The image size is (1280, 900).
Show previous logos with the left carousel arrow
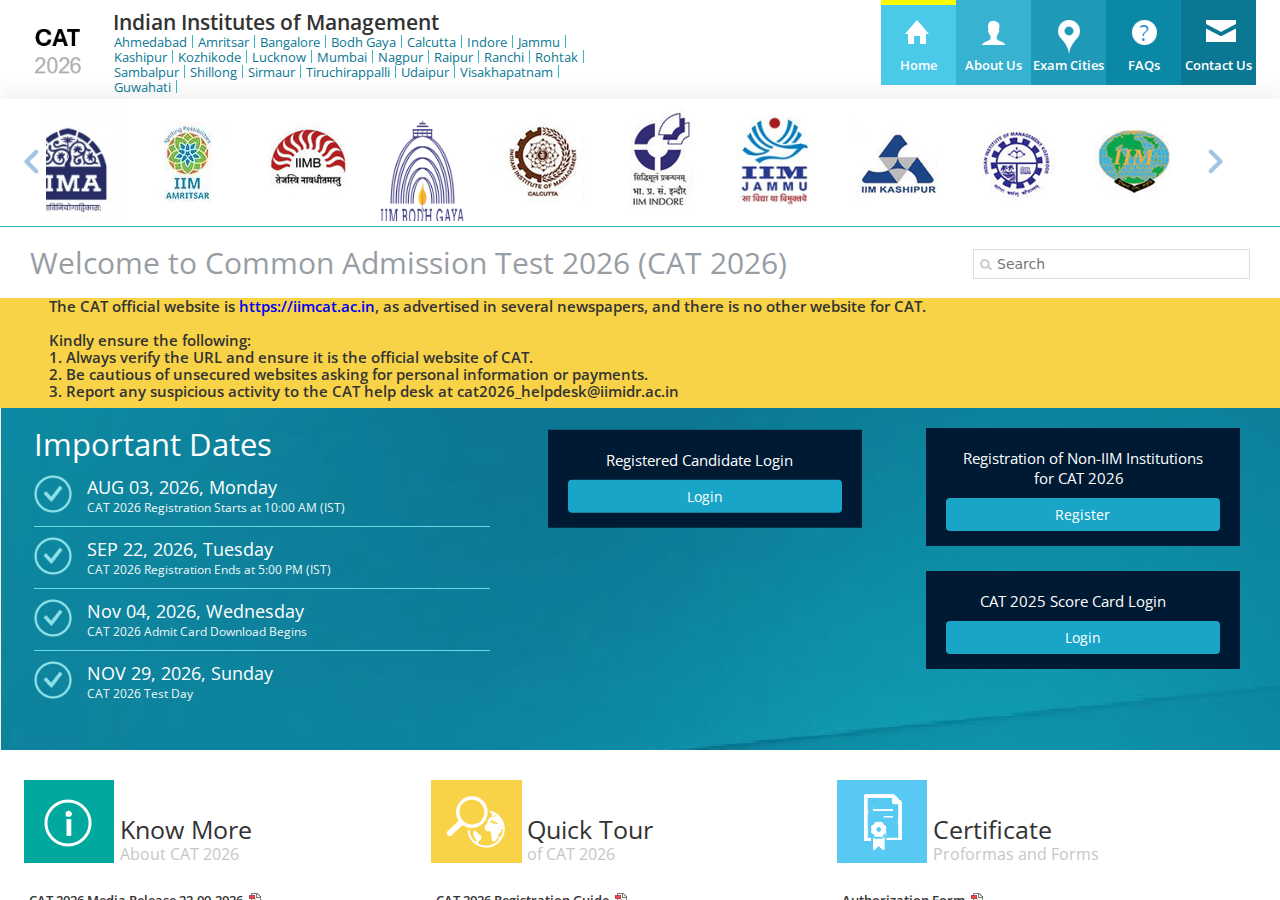(x=31, y=162)
